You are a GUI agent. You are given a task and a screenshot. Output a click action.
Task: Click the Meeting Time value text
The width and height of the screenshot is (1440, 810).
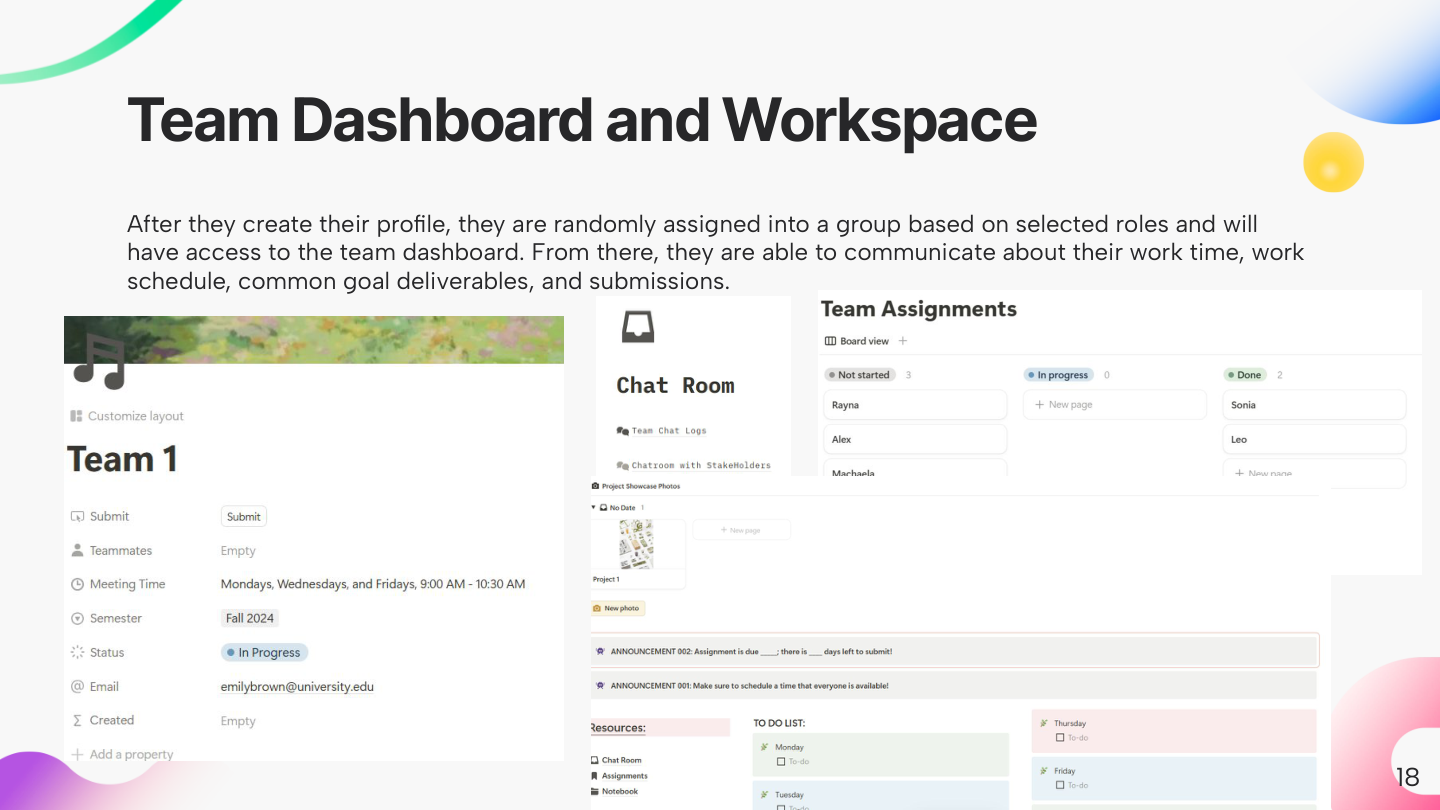pyautogui.click(x=373, y=584)
